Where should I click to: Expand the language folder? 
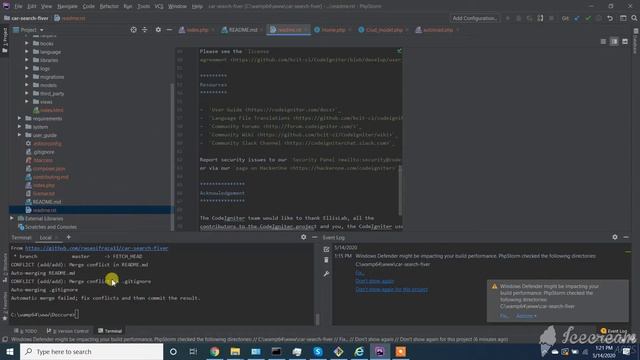point(27,52)
